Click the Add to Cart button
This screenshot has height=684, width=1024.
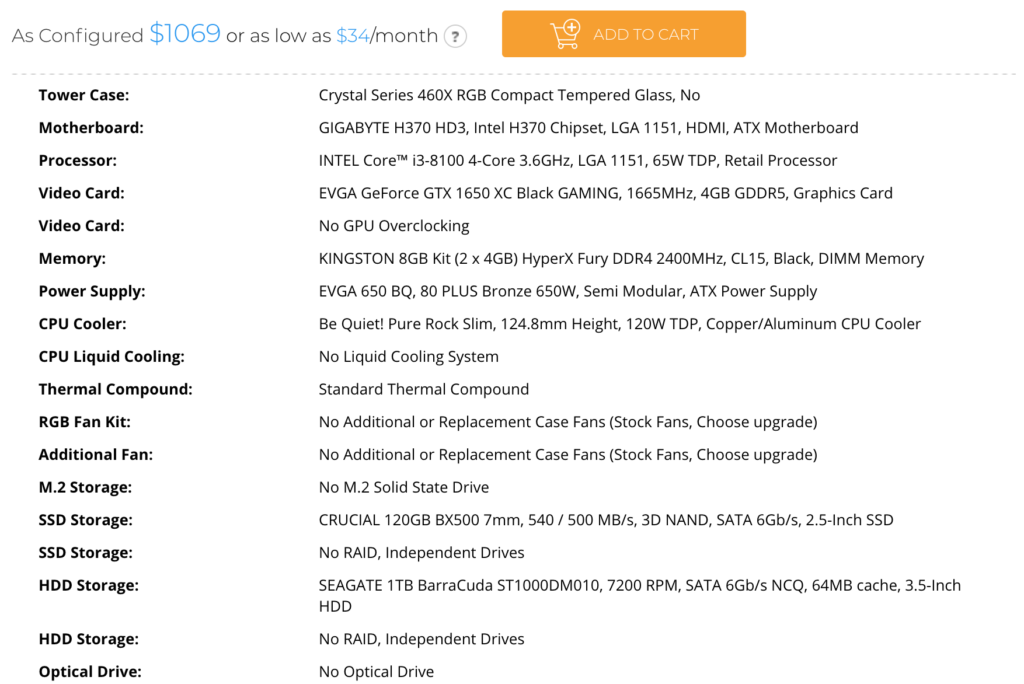624,34
